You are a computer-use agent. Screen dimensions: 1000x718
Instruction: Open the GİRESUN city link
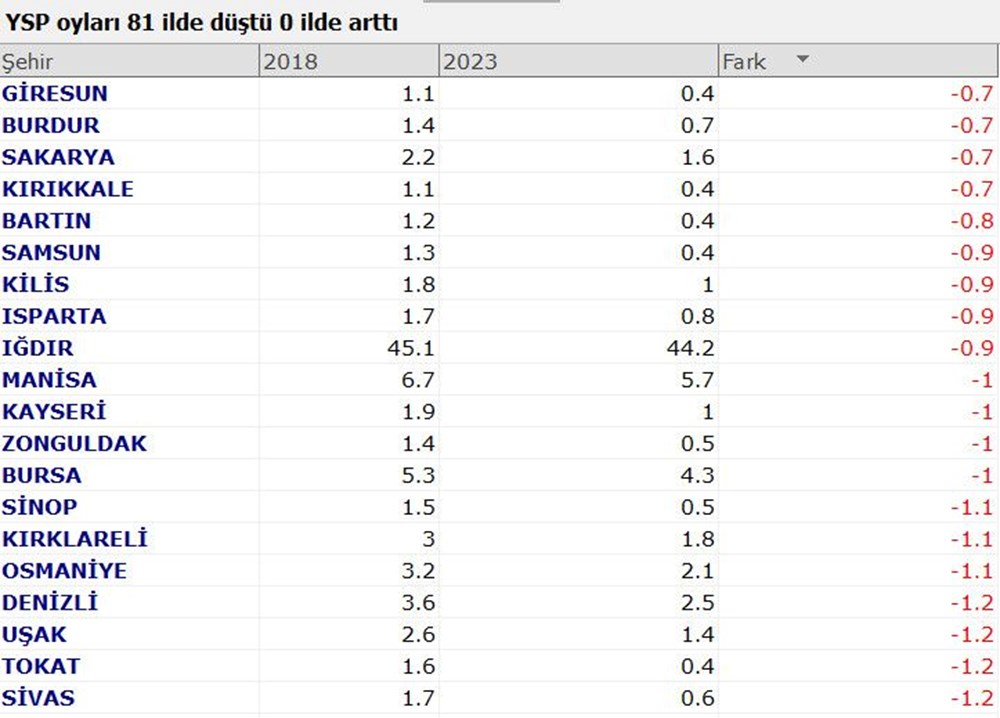pos(55,94)
